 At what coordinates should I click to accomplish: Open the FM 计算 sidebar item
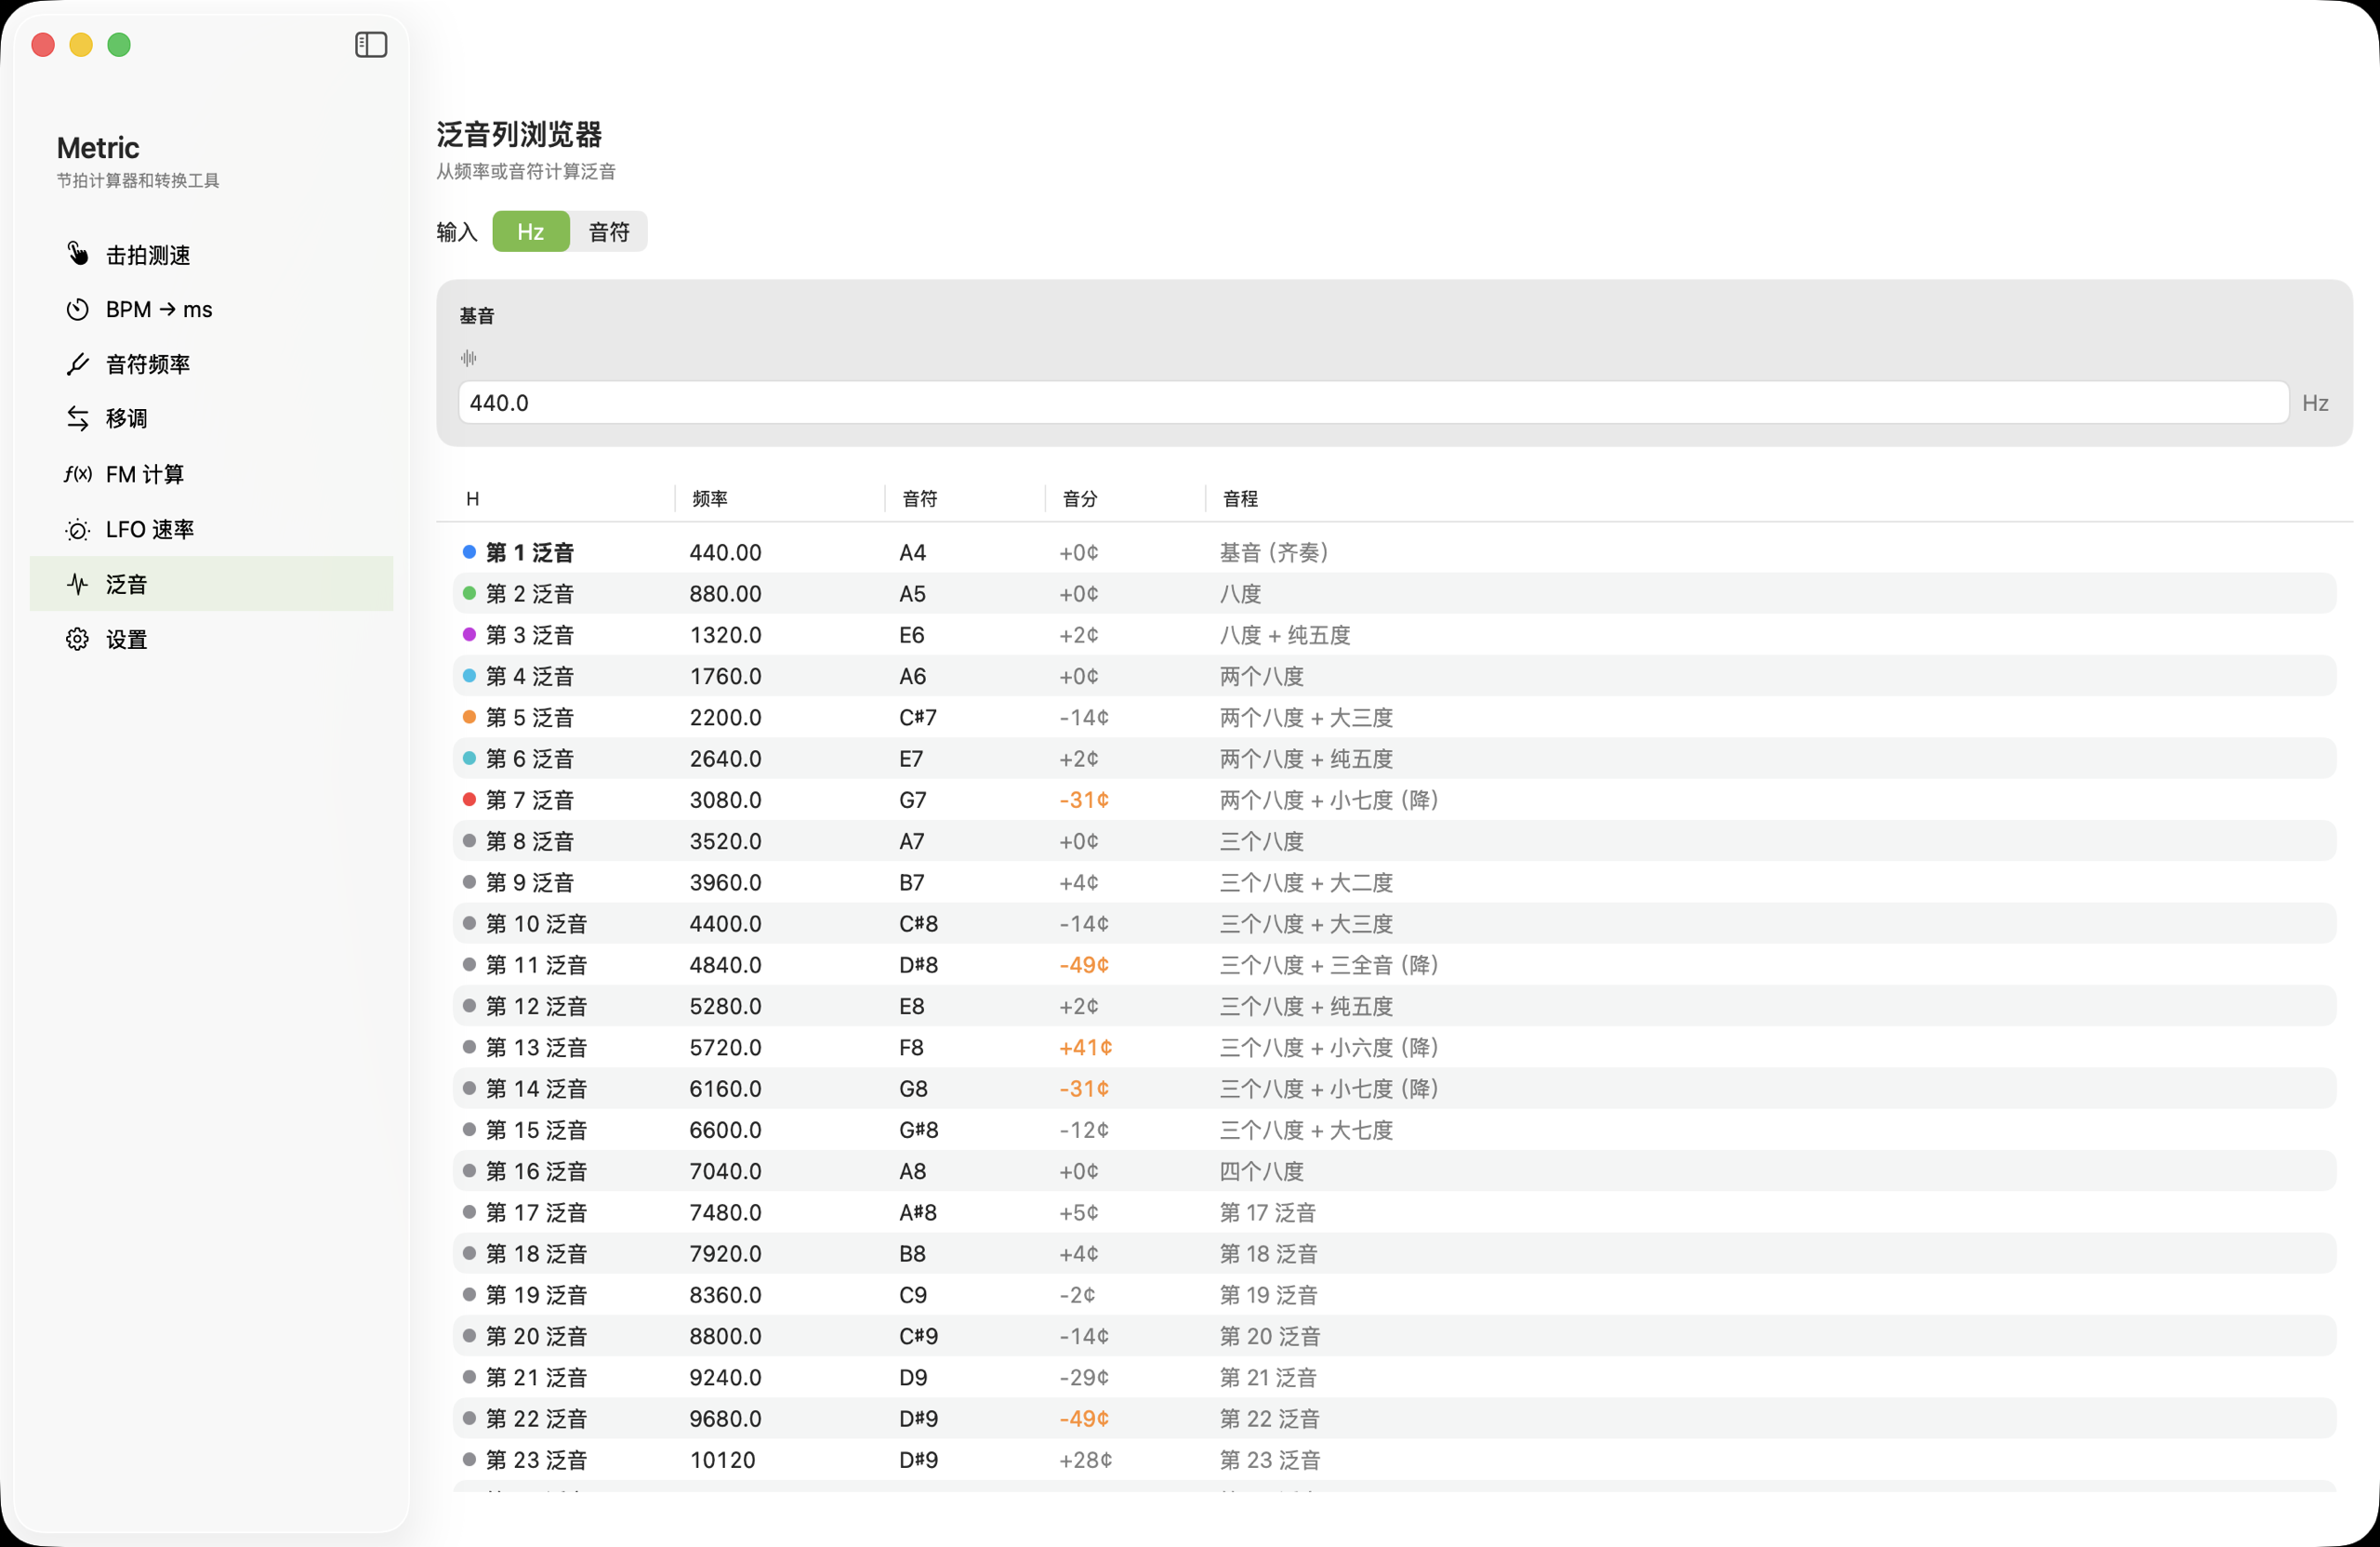tap(211, 474)
